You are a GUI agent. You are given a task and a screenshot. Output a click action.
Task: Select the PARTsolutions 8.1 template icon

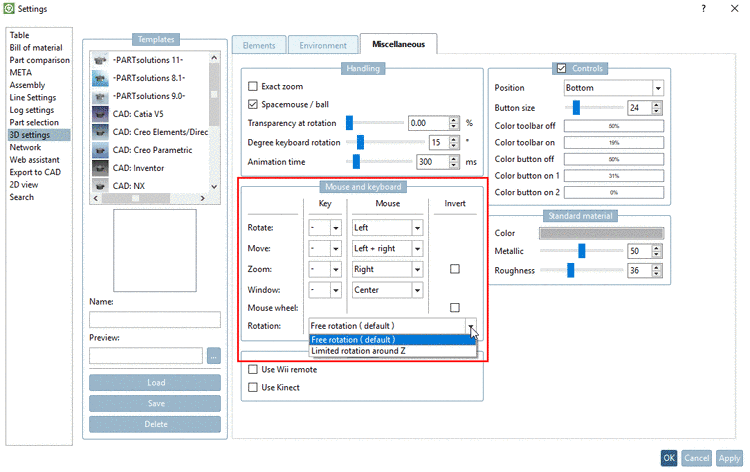pyautogui.click(x=100, y=78)
